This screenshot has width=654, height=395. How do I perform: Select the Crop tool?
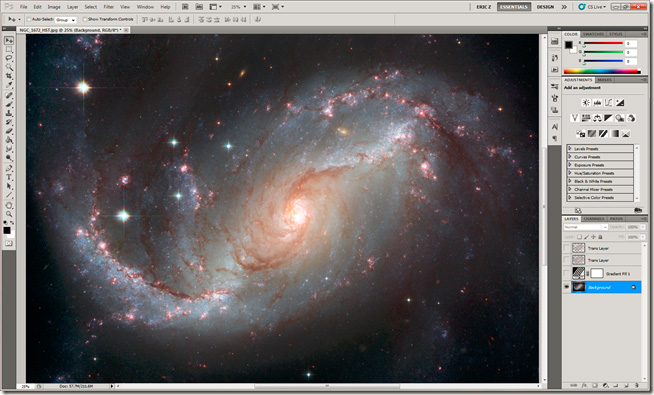pos(9,76)
